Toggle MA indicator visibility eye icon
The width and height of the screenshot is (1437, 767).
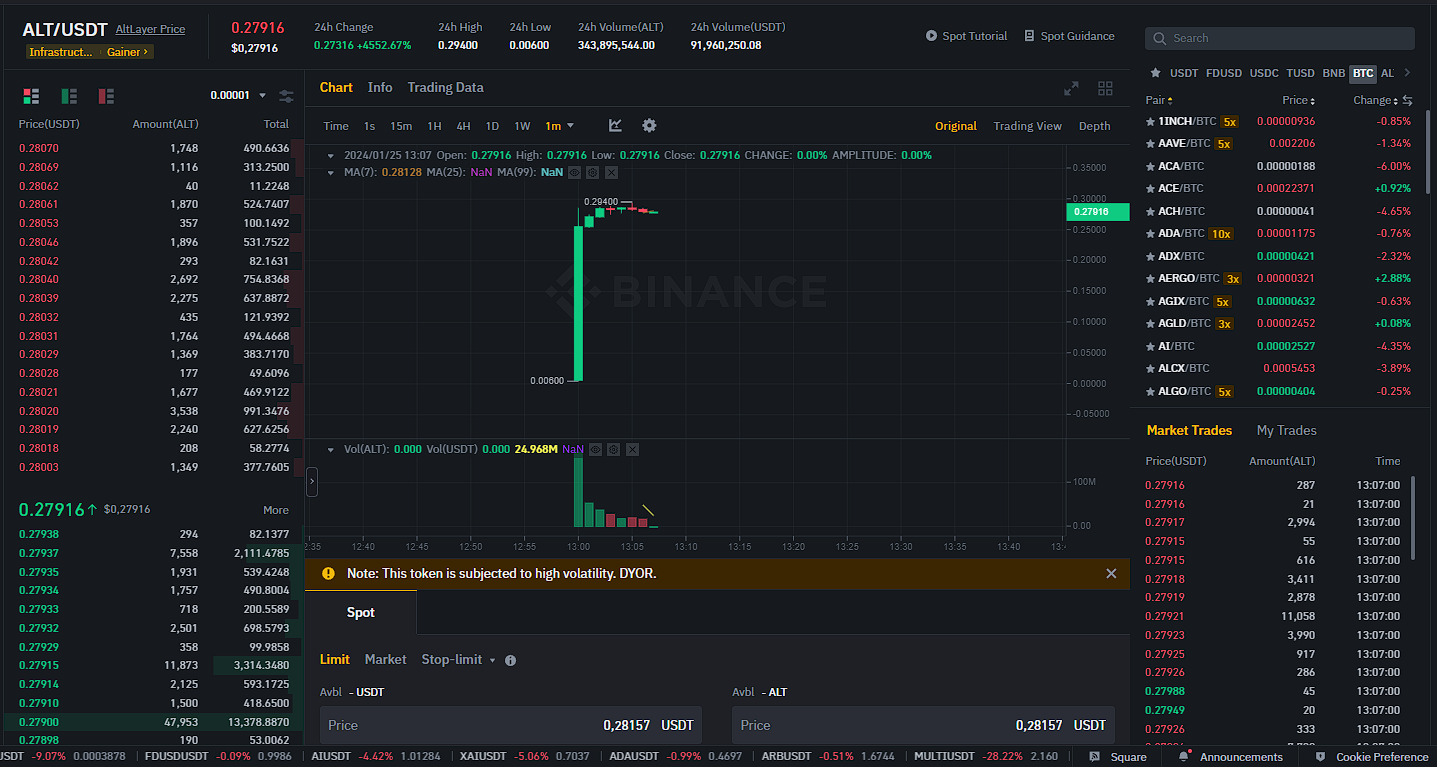574,172
